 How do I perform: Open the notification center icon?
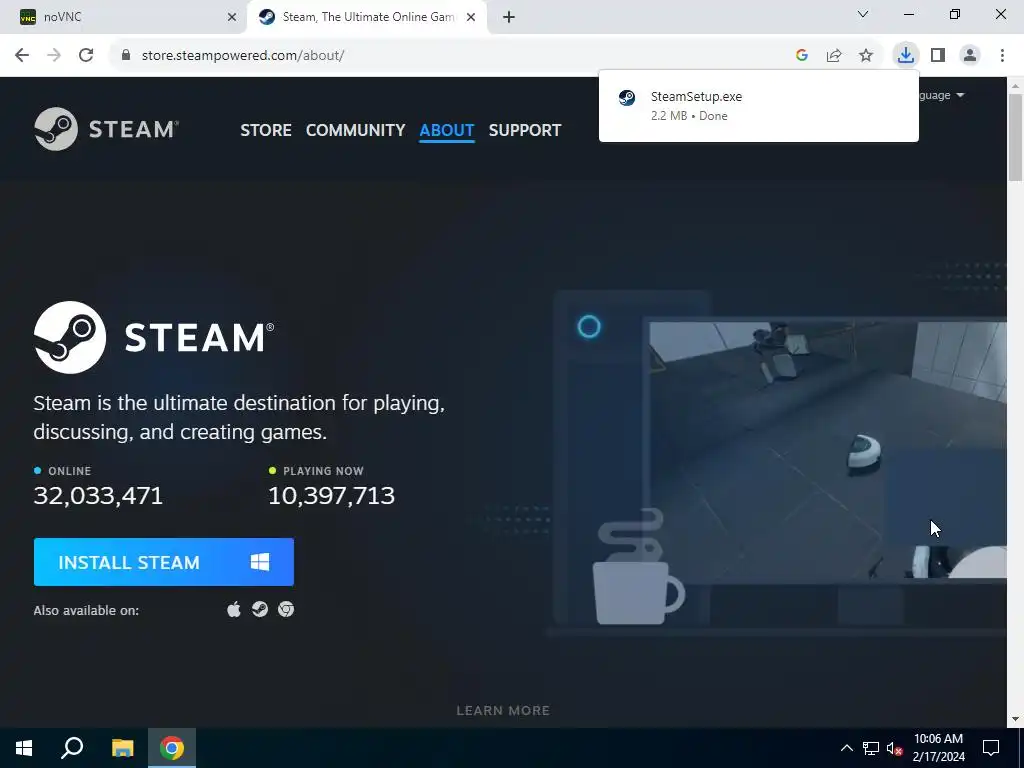click(x=991, y=748)
